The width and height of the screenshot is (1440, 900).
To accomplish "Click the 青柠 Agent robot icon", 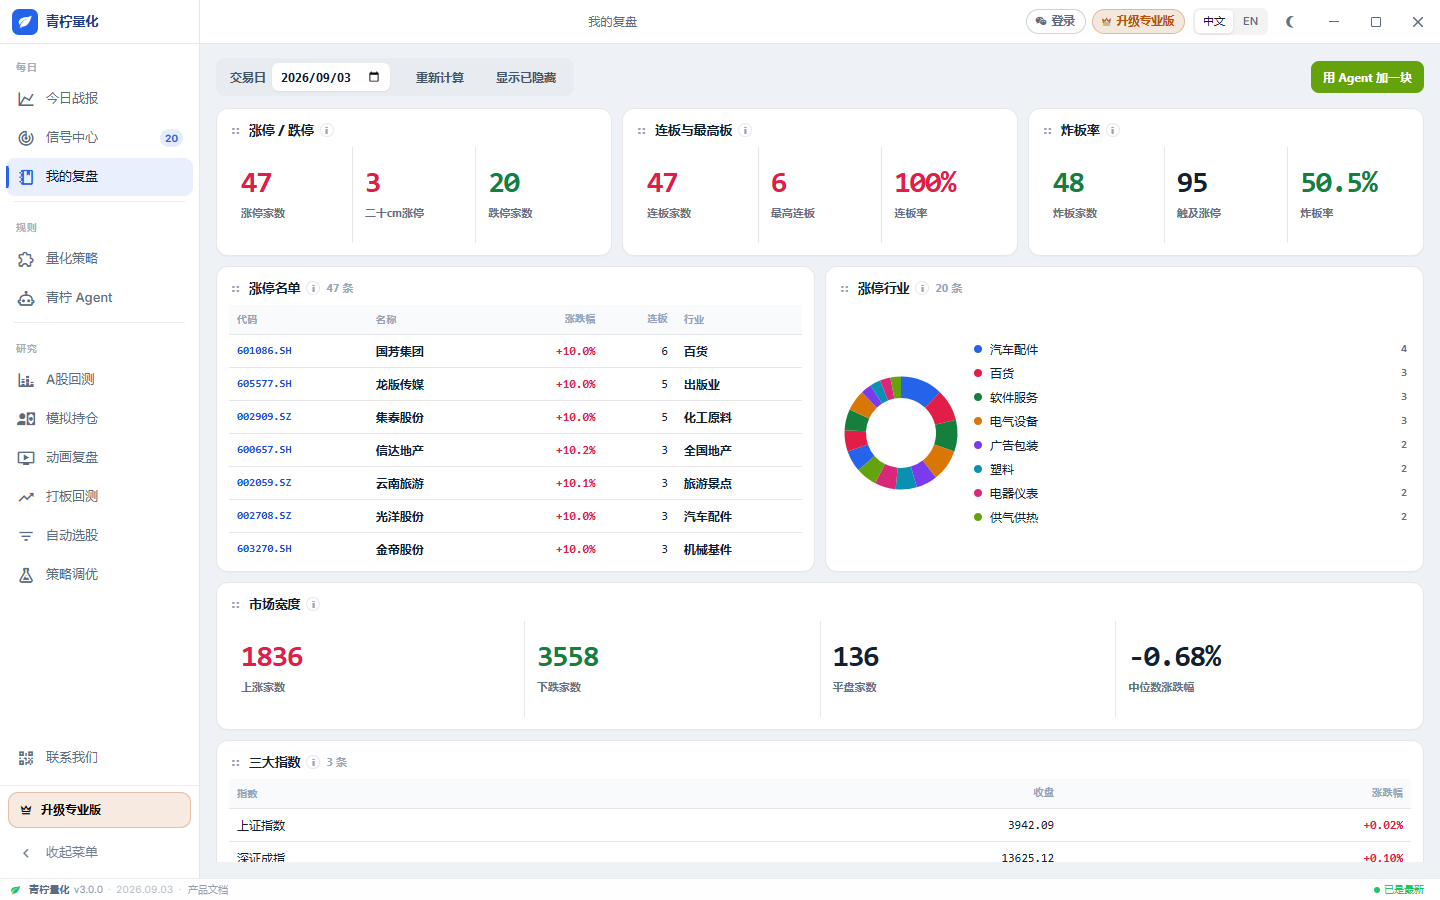I will click(26, 298).
